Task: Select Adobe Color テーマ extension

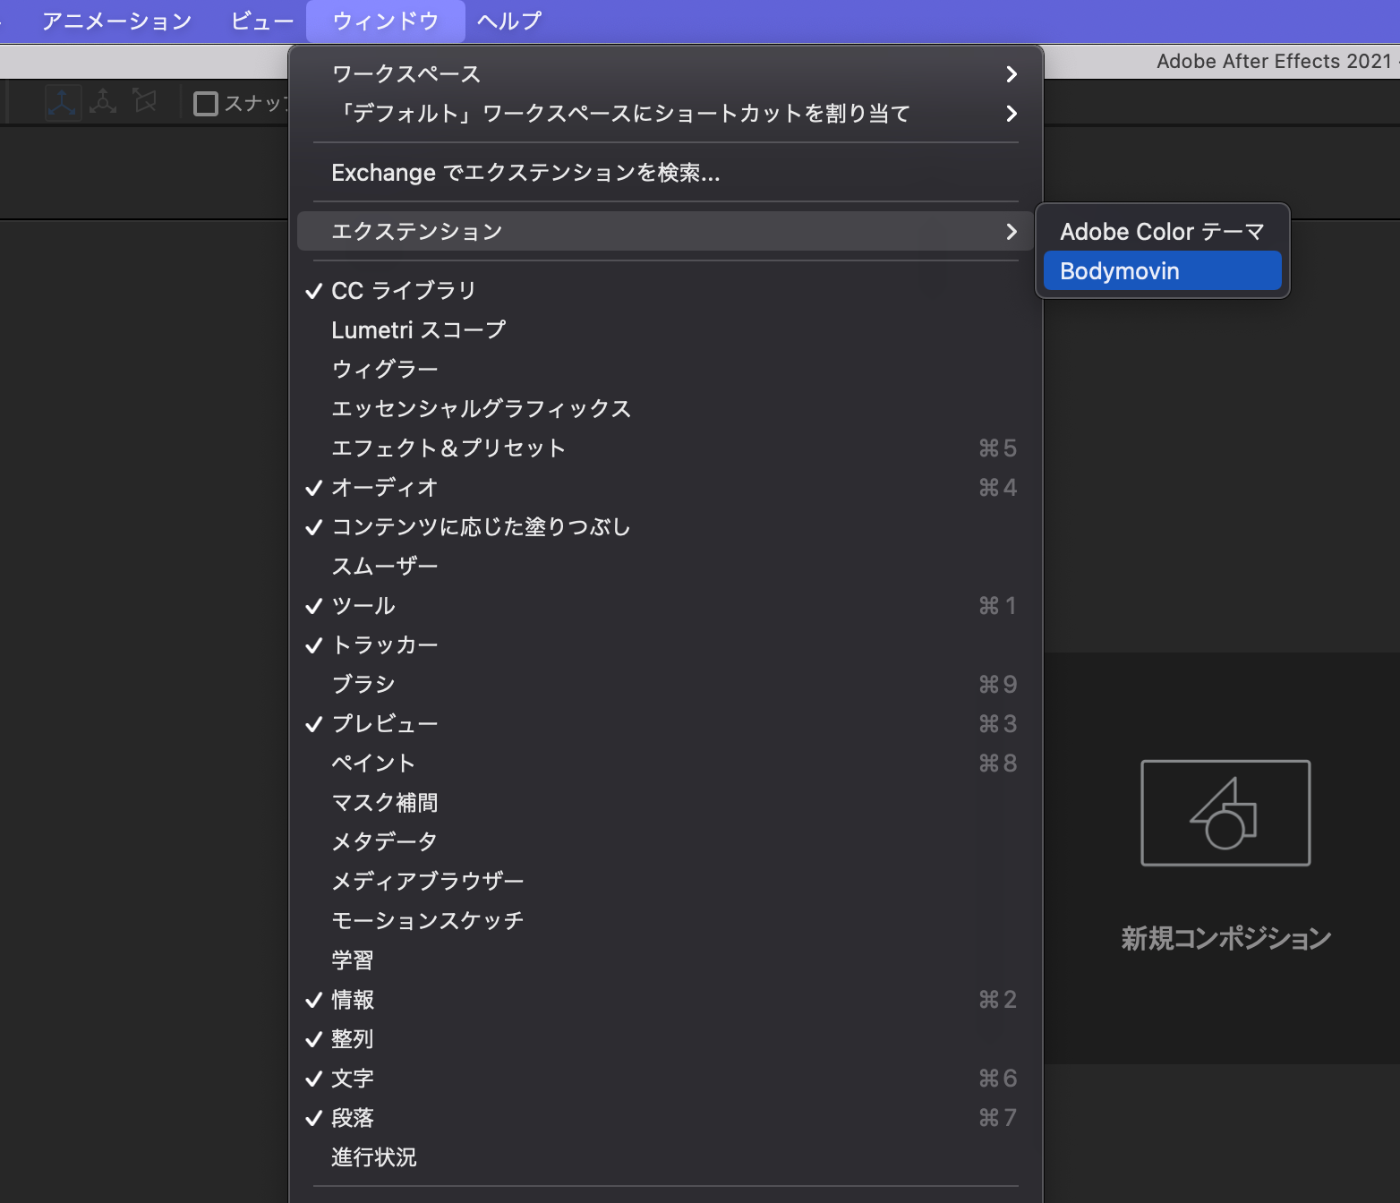Action: coord(1162,232)
